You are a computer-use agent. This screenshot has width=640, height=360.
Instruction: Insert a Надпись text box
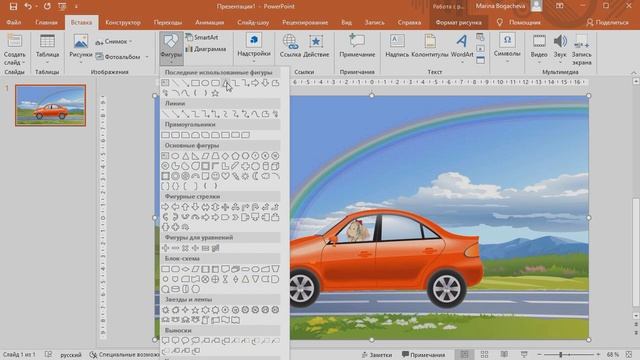397,46
